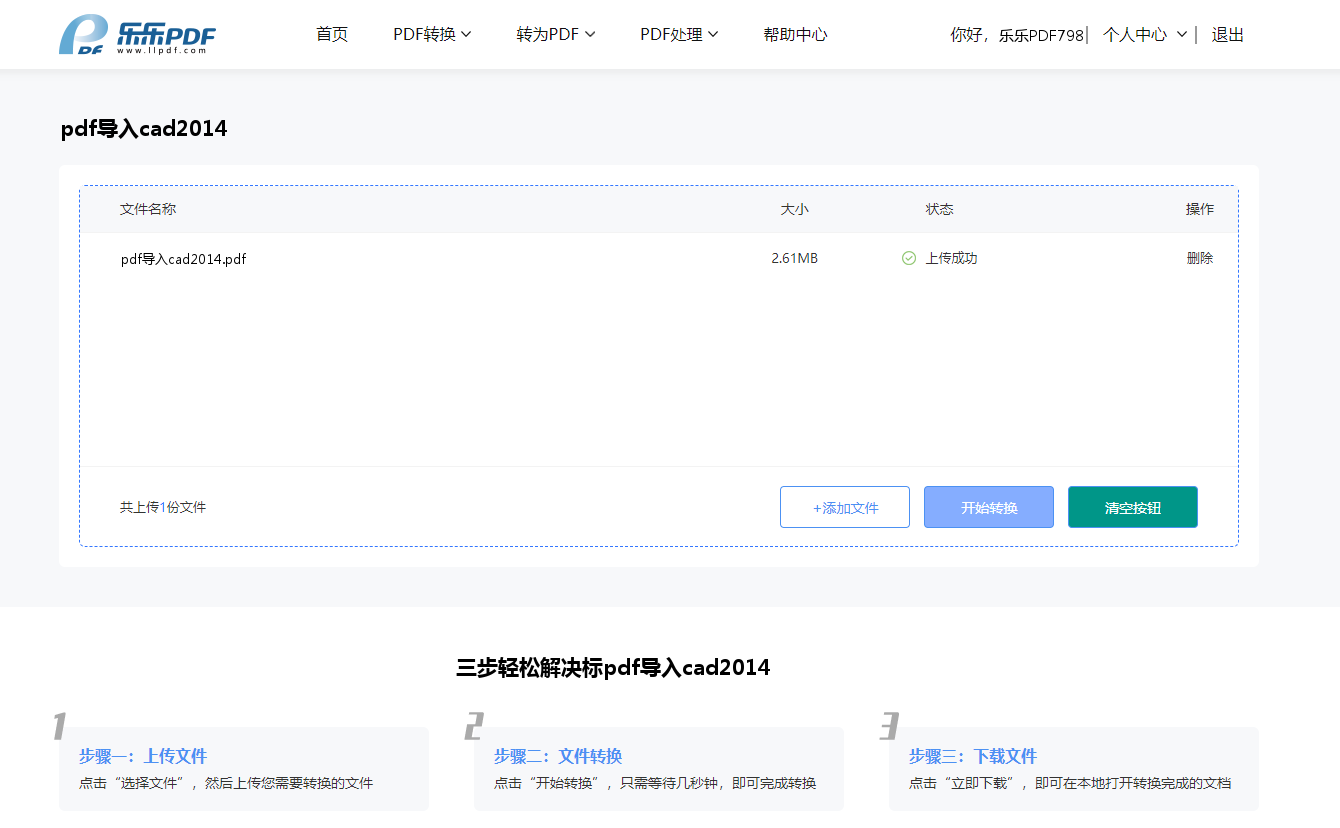Click the 退出 logout link
This screenshot has width=1340, height=828.
click(1228, 34)
